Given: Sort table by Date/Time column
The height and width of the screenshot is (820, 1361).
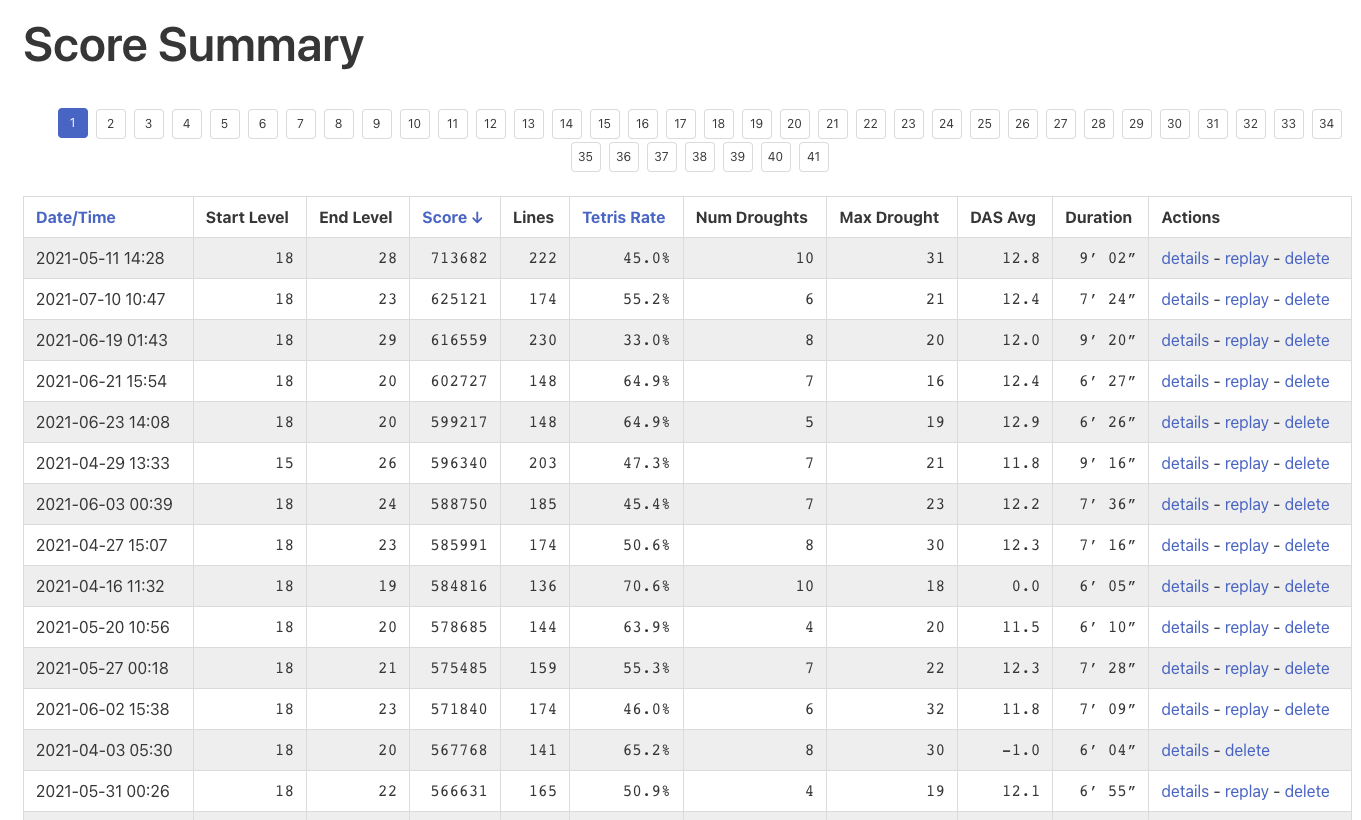Looking at the screenshot, I should pyautogui.click(x=76, y=217).
